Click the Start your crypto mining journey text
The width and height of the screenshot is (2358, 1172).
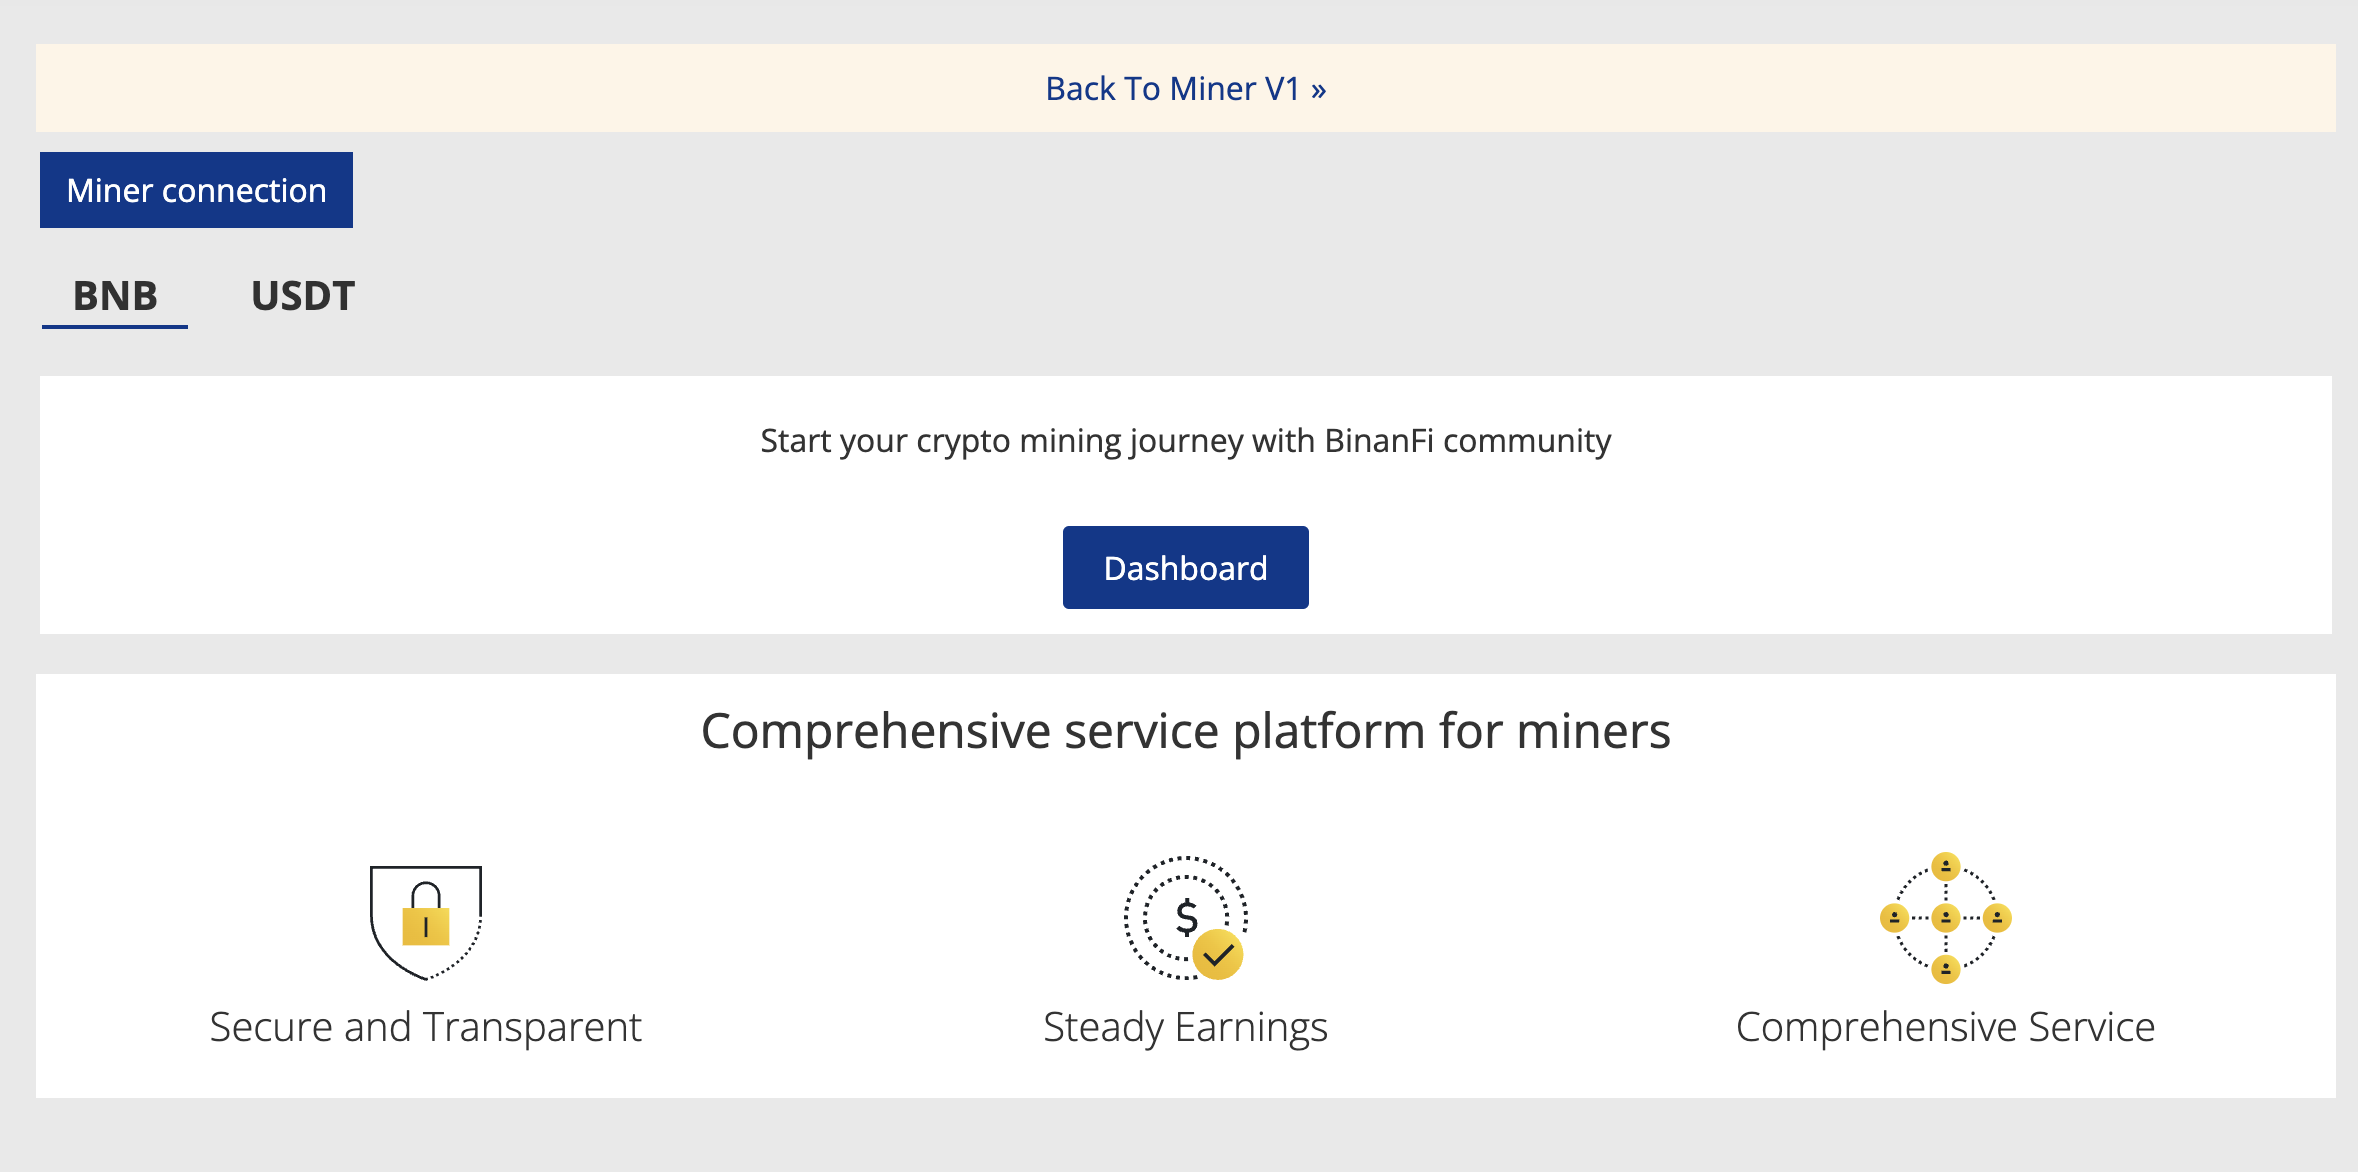[x=1186, y=441]
